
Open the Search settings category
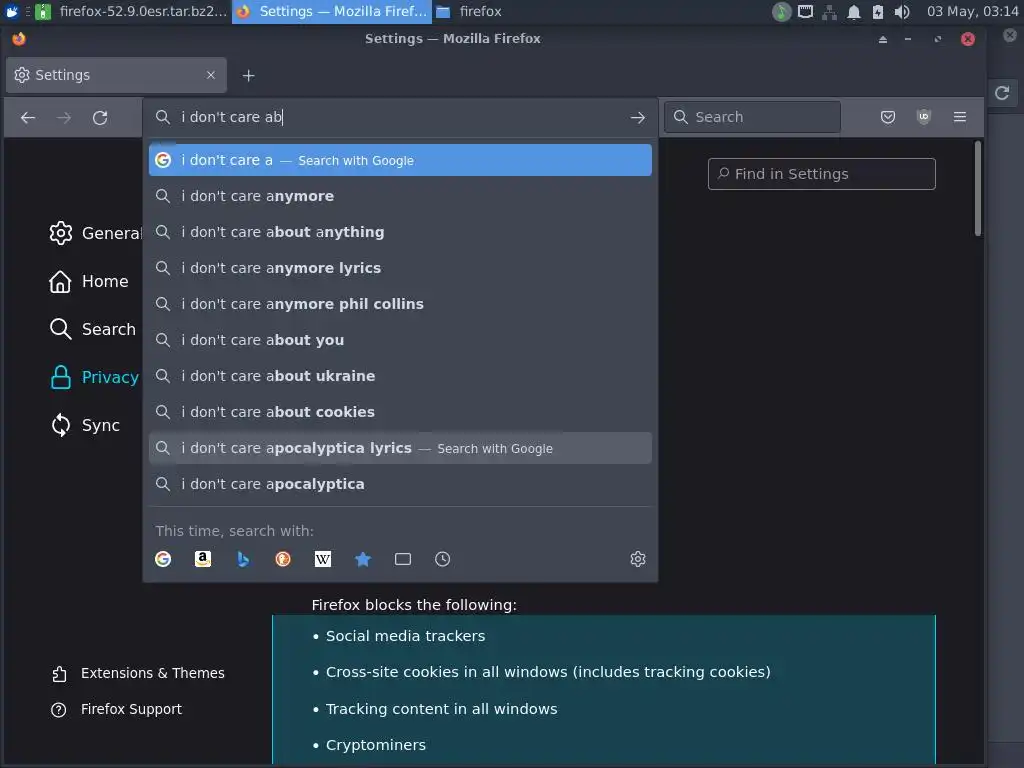click(x=93, y=329)
